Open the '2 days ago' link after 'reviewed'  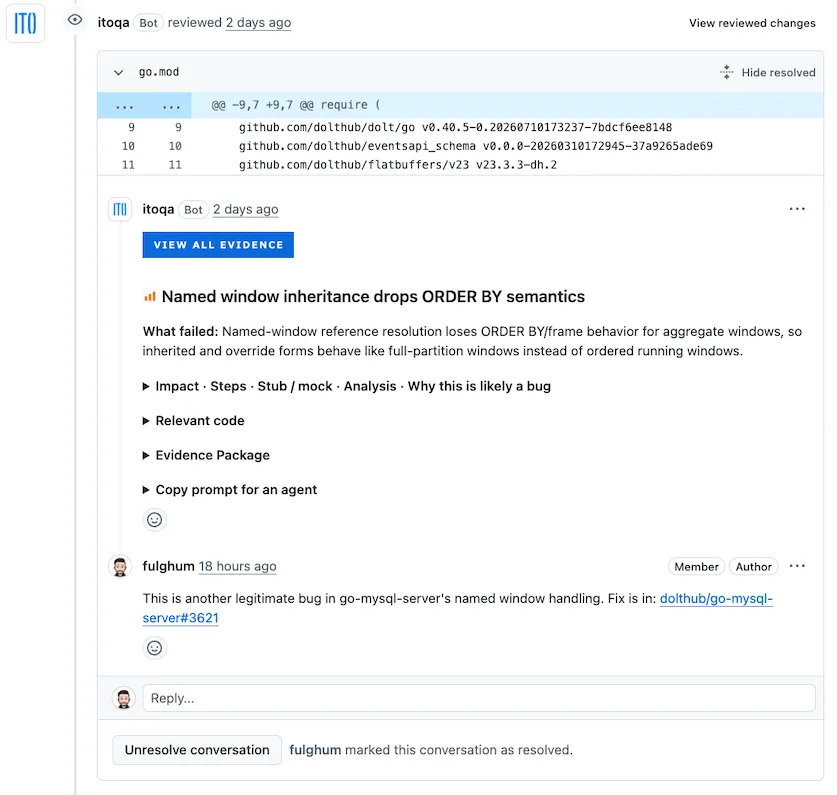coord(258,22)
